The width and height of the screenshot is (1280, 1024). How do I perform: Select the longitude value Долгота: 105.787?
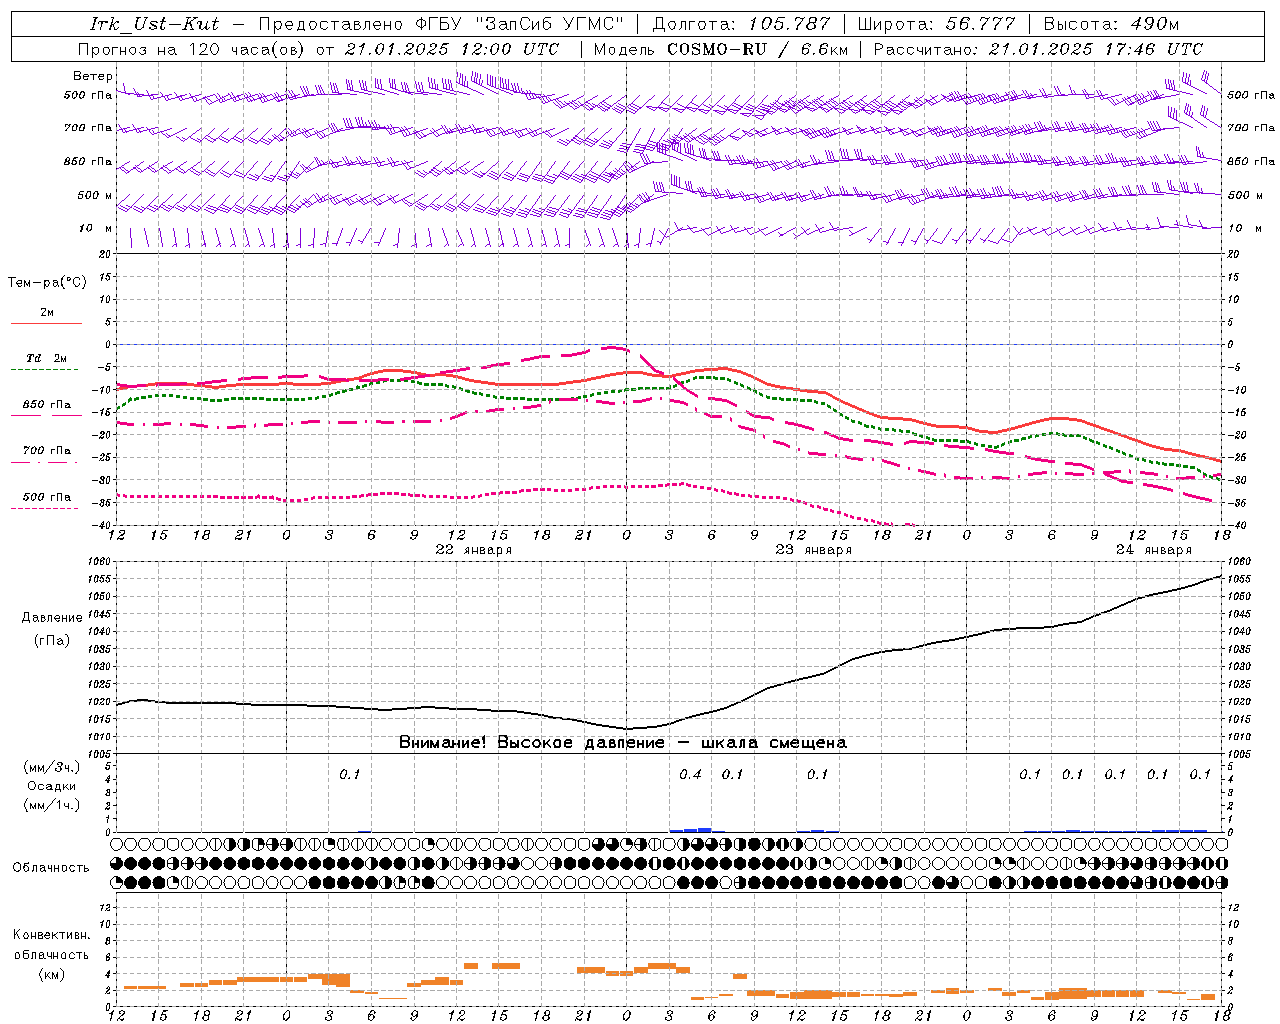pyautogui.click(x=741, y=24)
